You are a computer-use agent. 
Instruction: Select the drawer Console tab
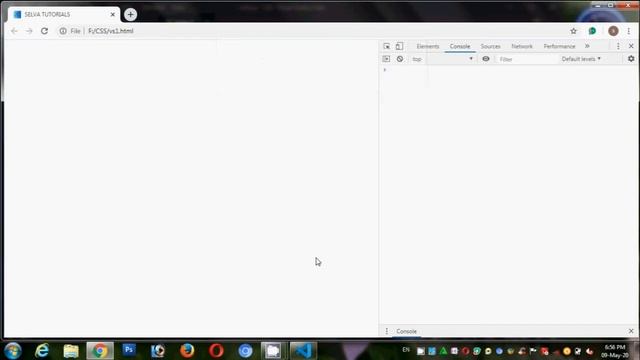click(x=407, y=331)
